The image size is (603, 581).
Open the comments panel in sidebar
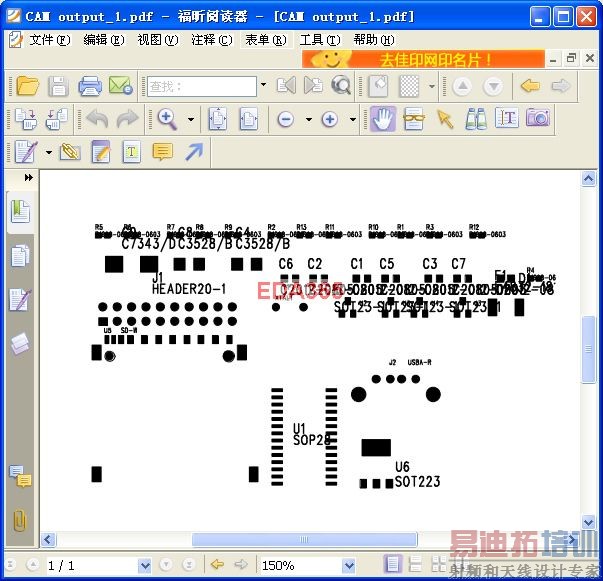20,476
